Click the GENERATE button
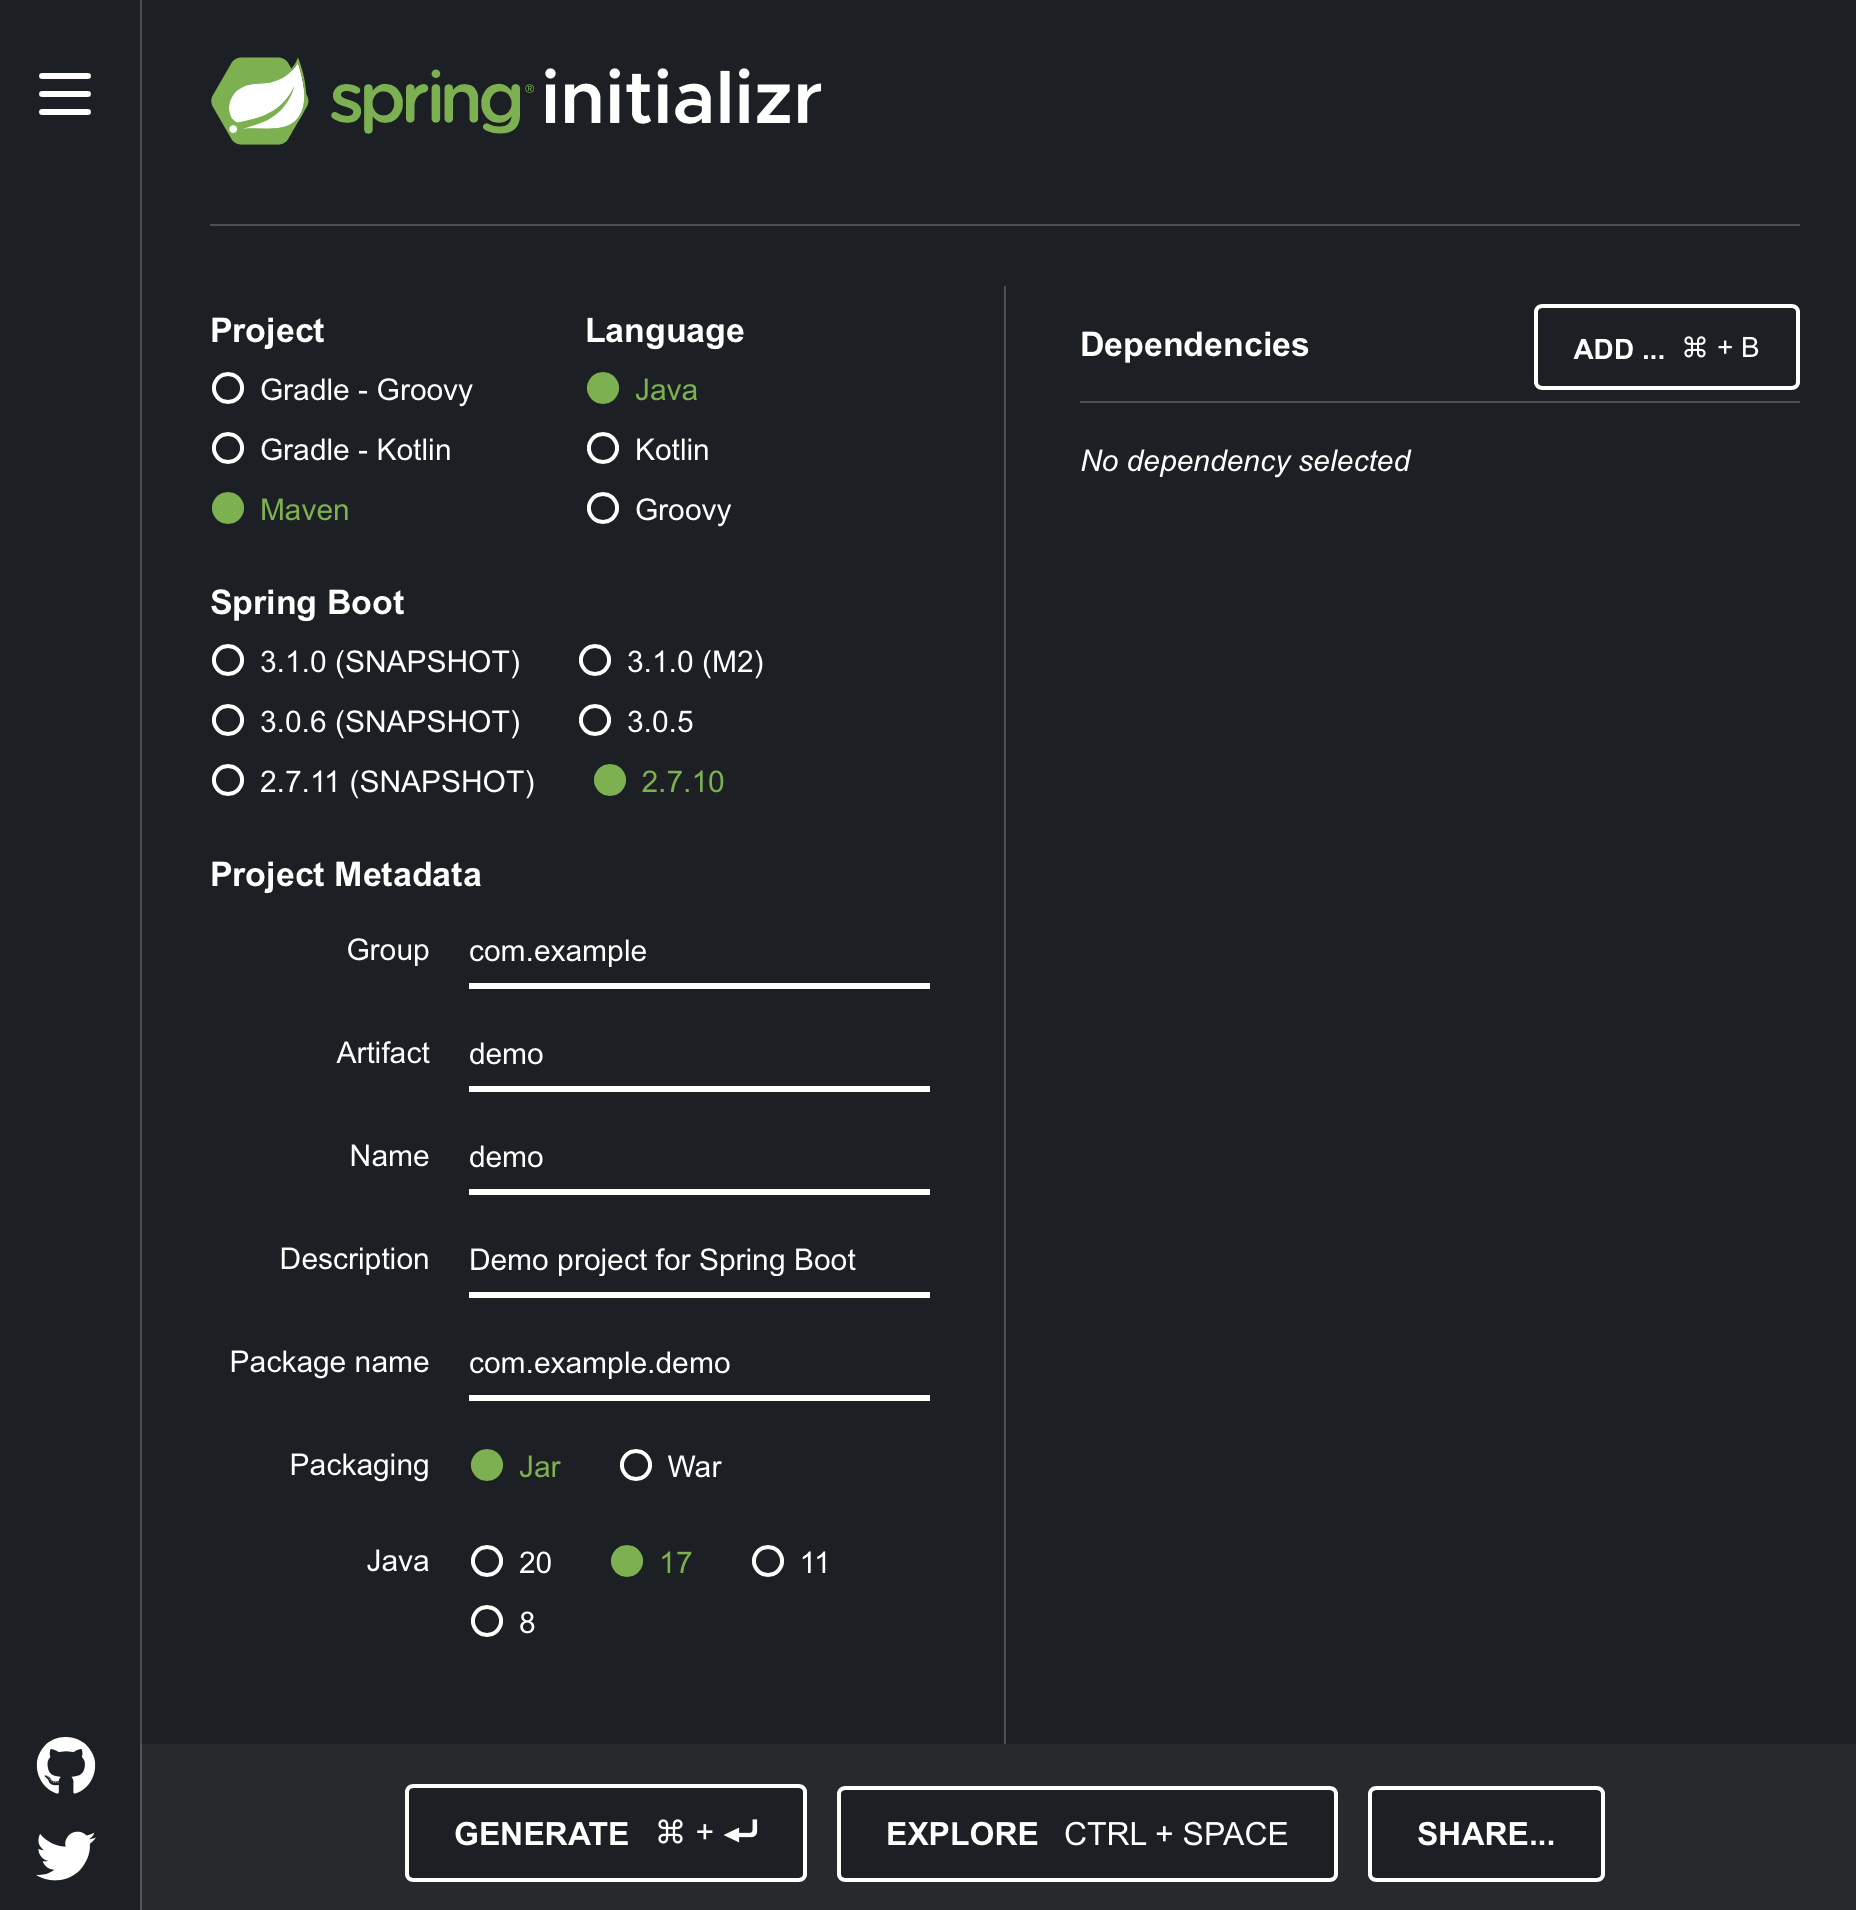Viewport: 1856px width, 1910px height. coord(605,1833)
